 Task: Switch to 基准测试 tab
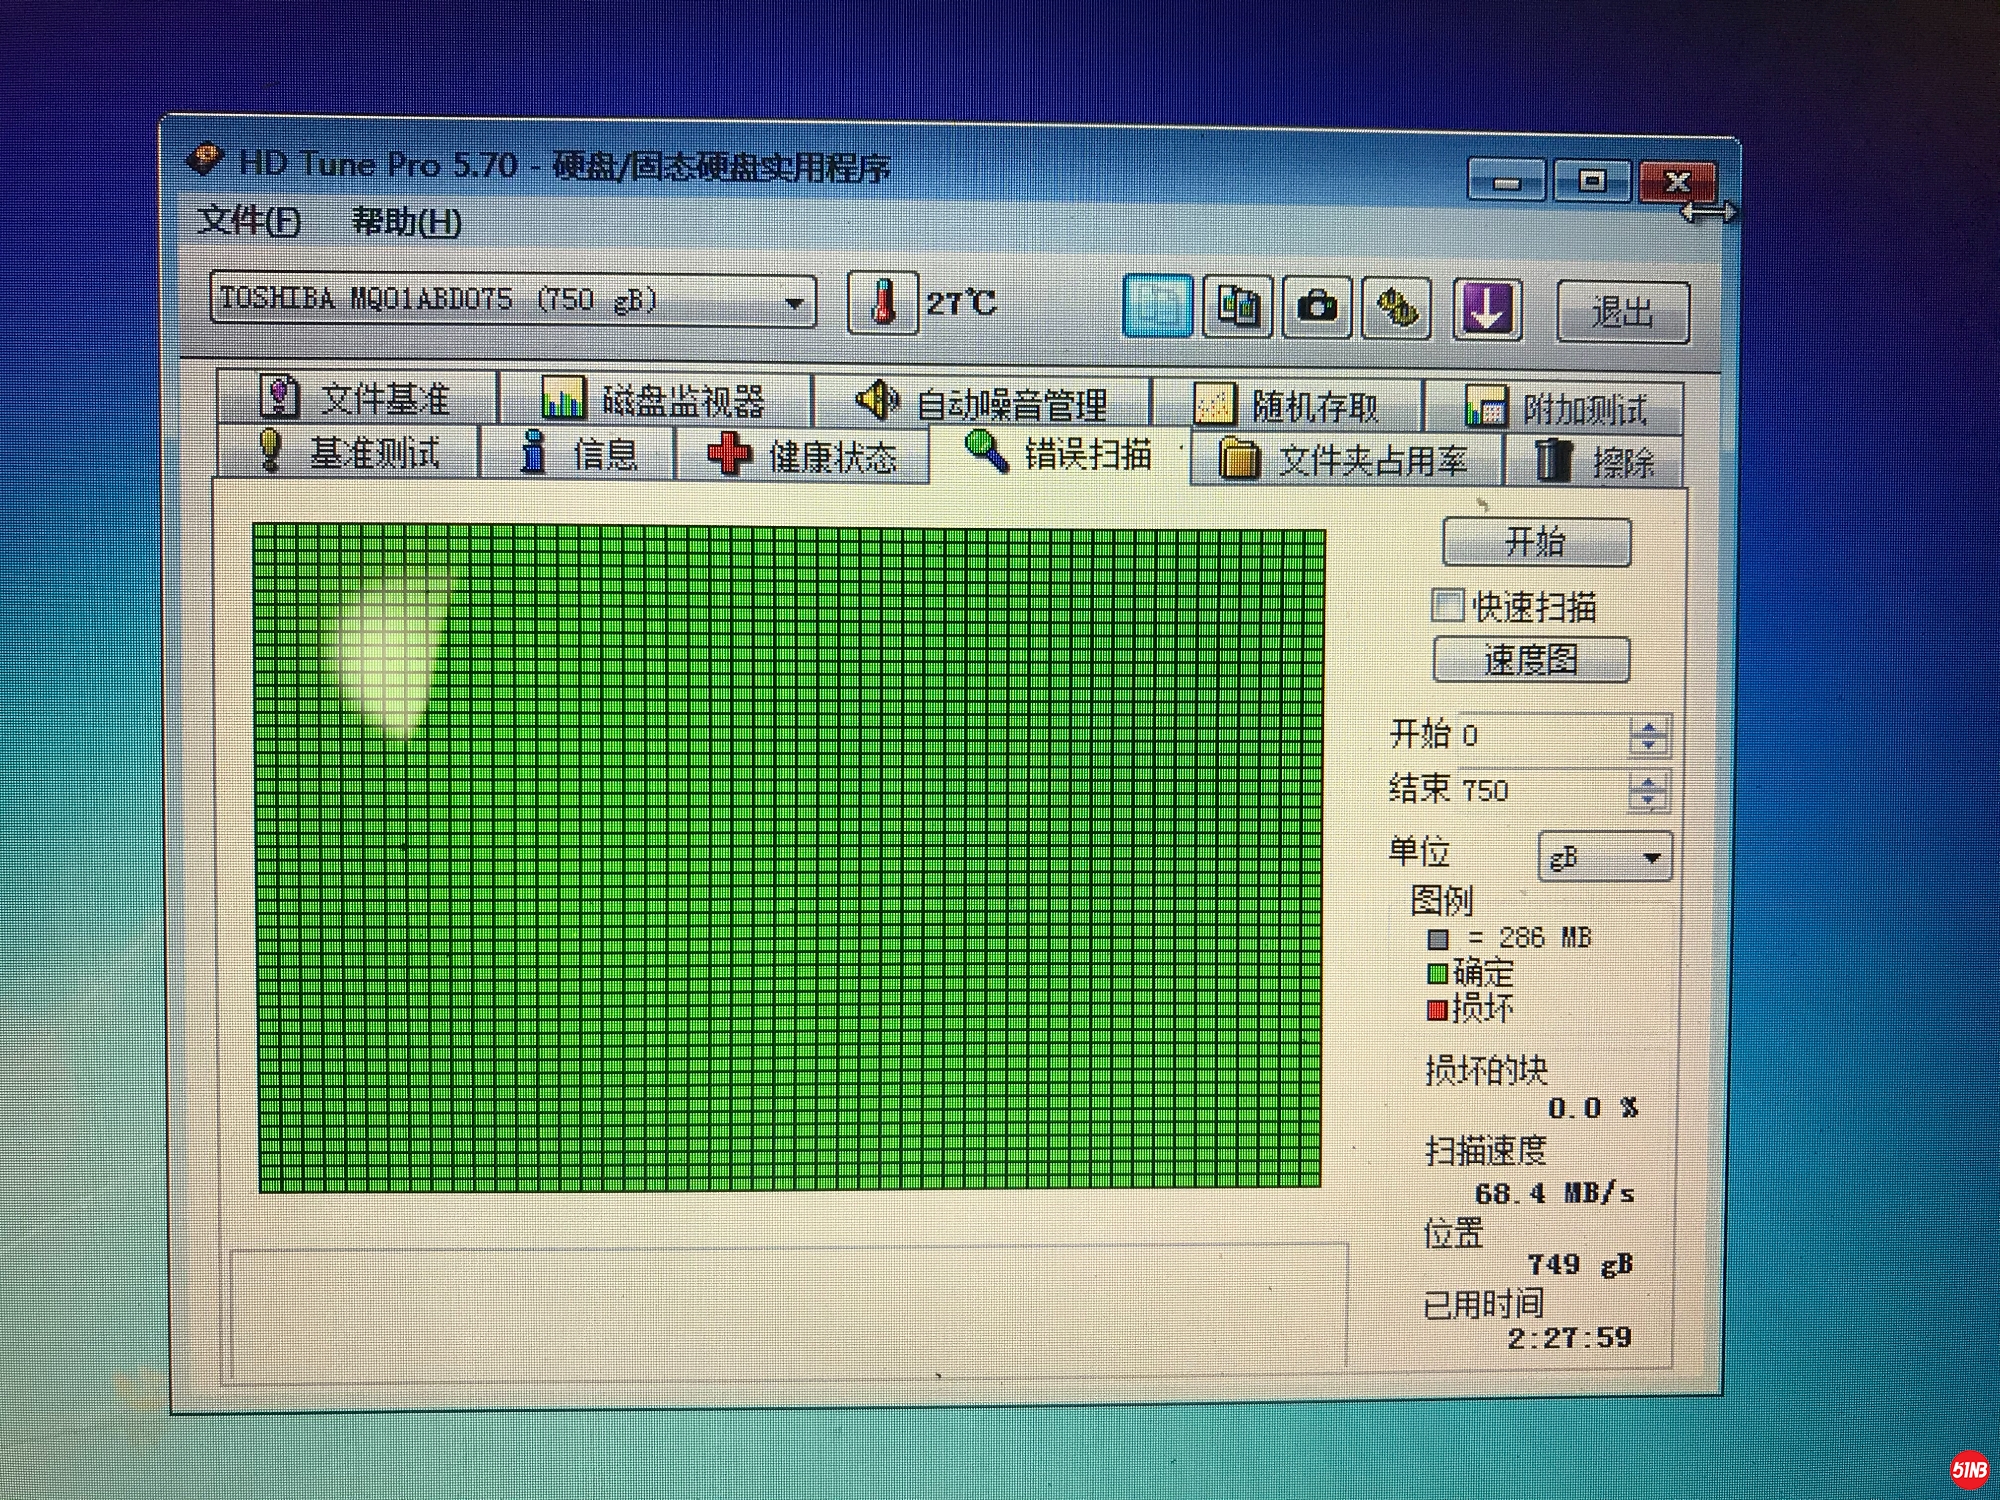(x=349, y=452)
